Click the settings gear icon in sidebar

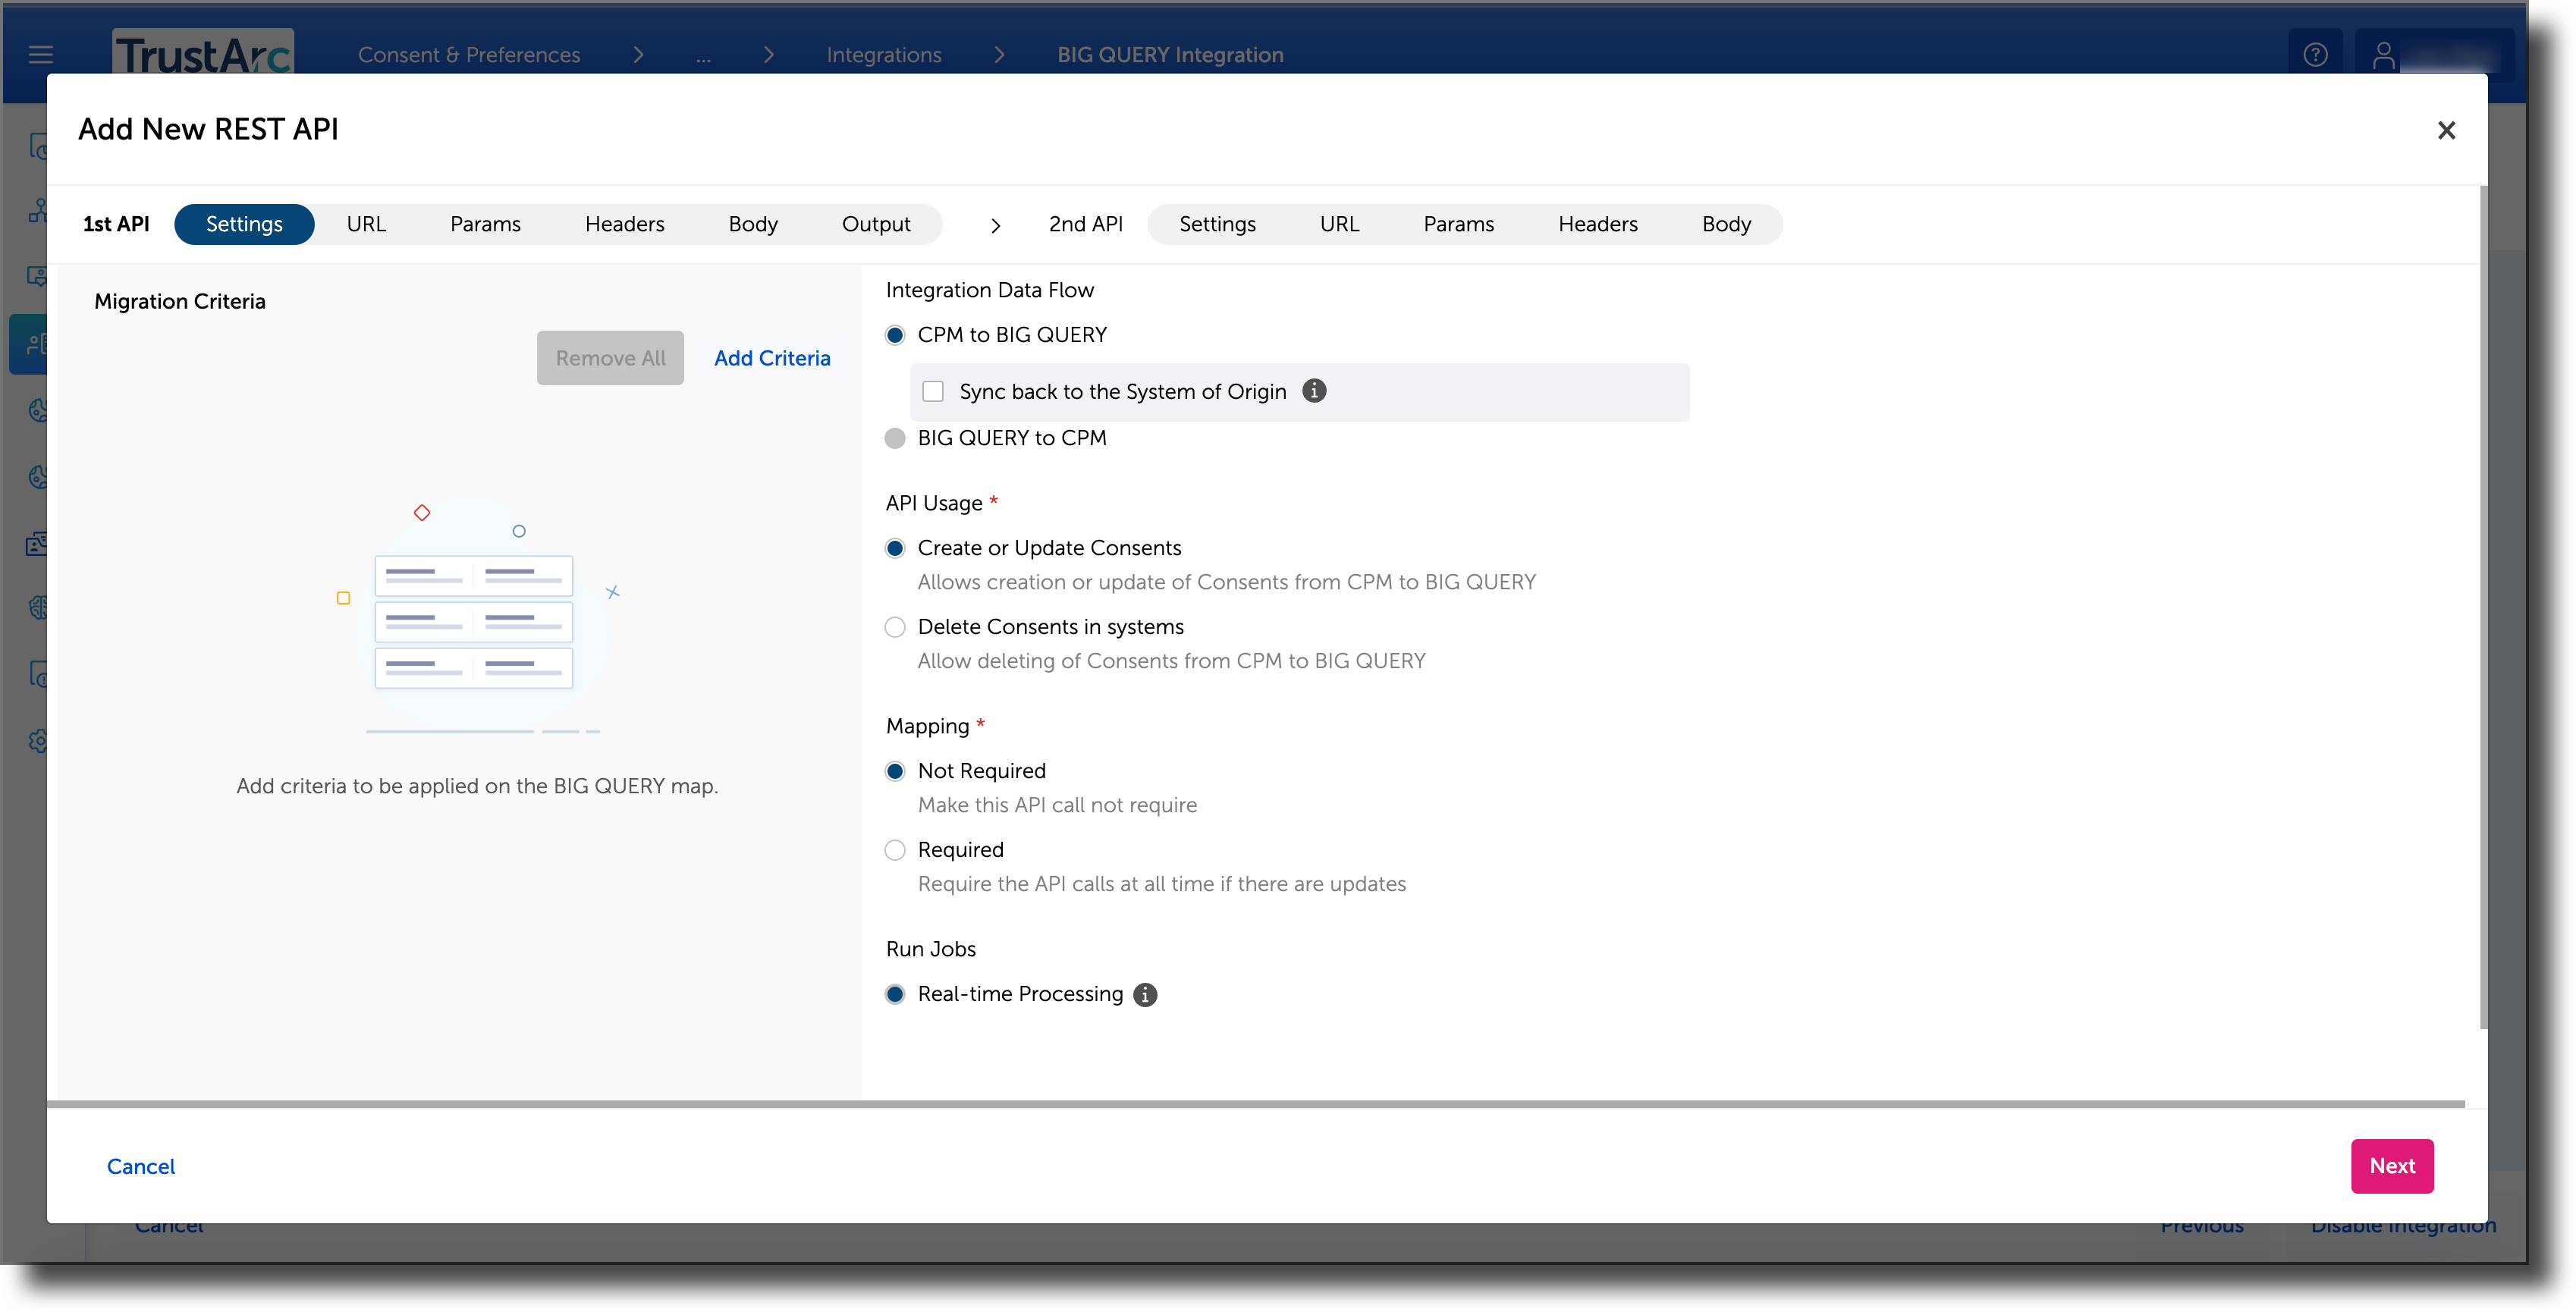pyautogui.click(x=39, y=741)
